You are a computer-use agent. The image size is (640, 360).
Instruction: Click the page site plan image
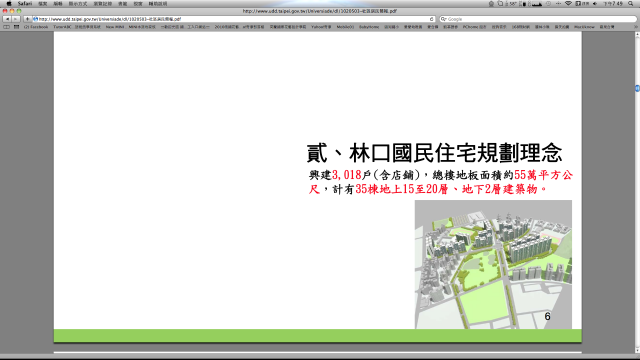click(493, 264)
